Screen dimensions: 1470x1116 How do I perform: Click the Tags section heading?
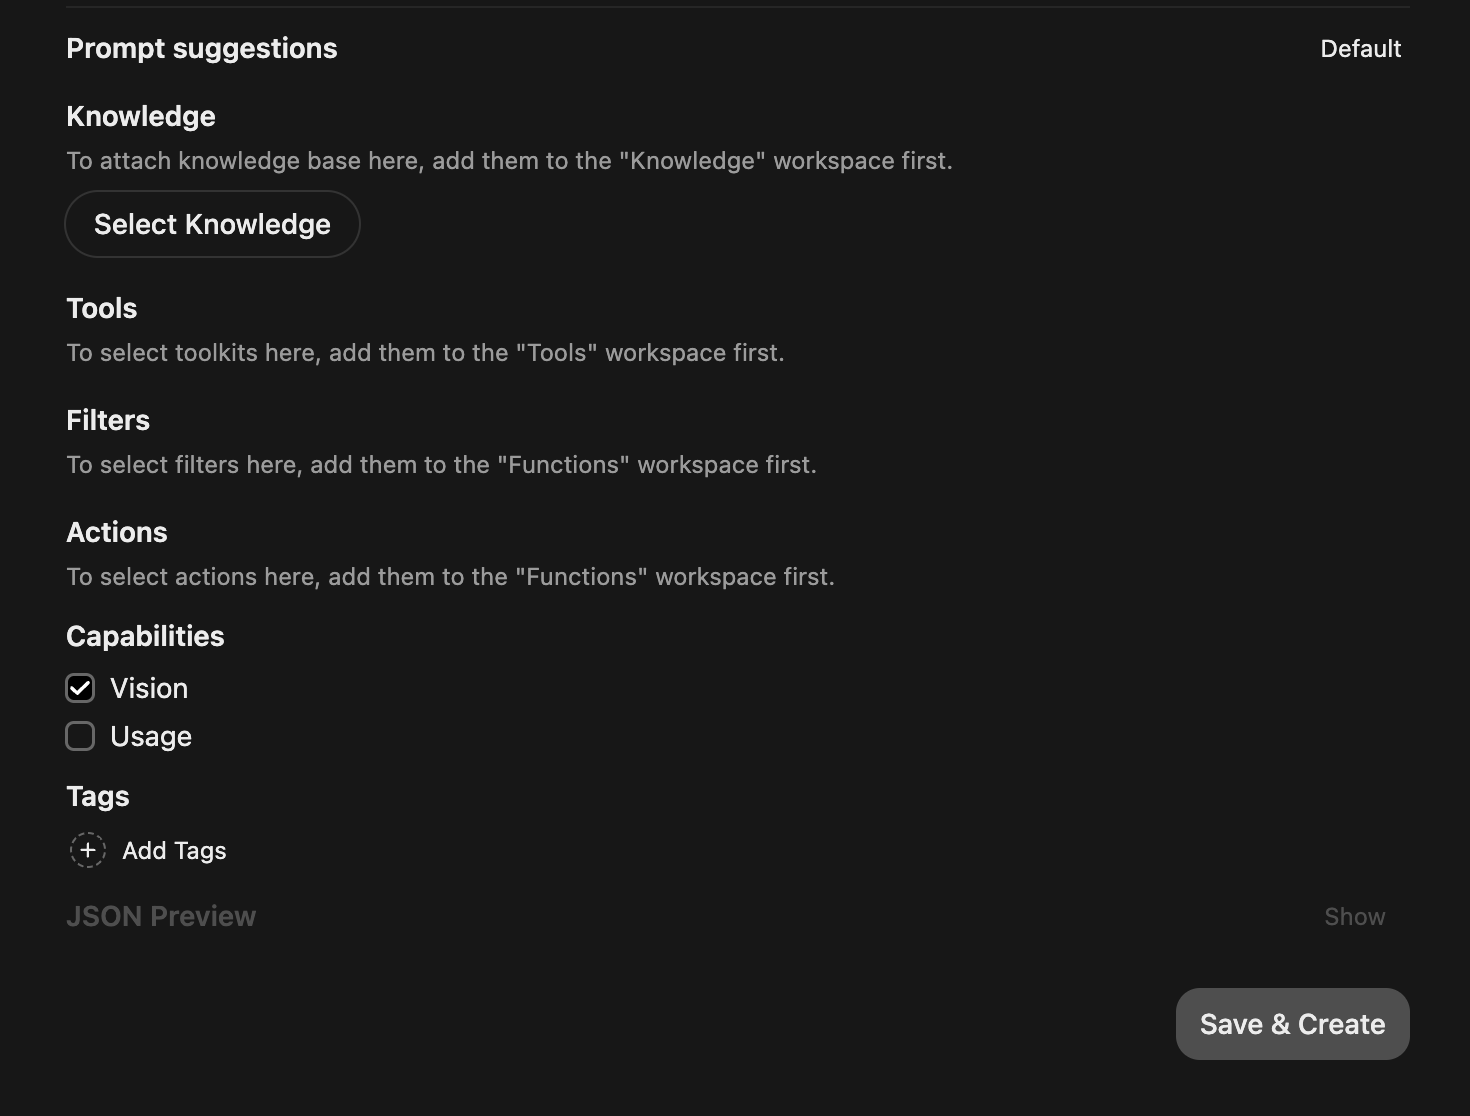[98, 797]
